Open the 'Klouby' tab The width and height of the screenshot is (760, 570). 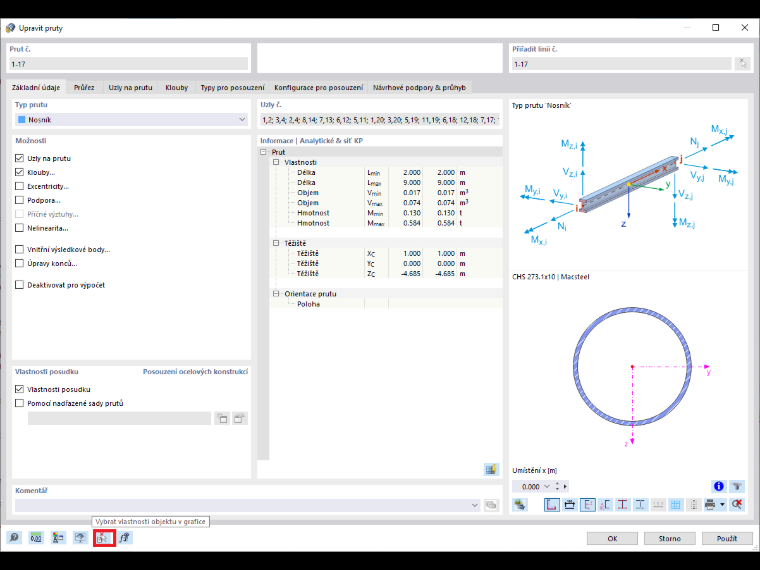tap(176, 87)
